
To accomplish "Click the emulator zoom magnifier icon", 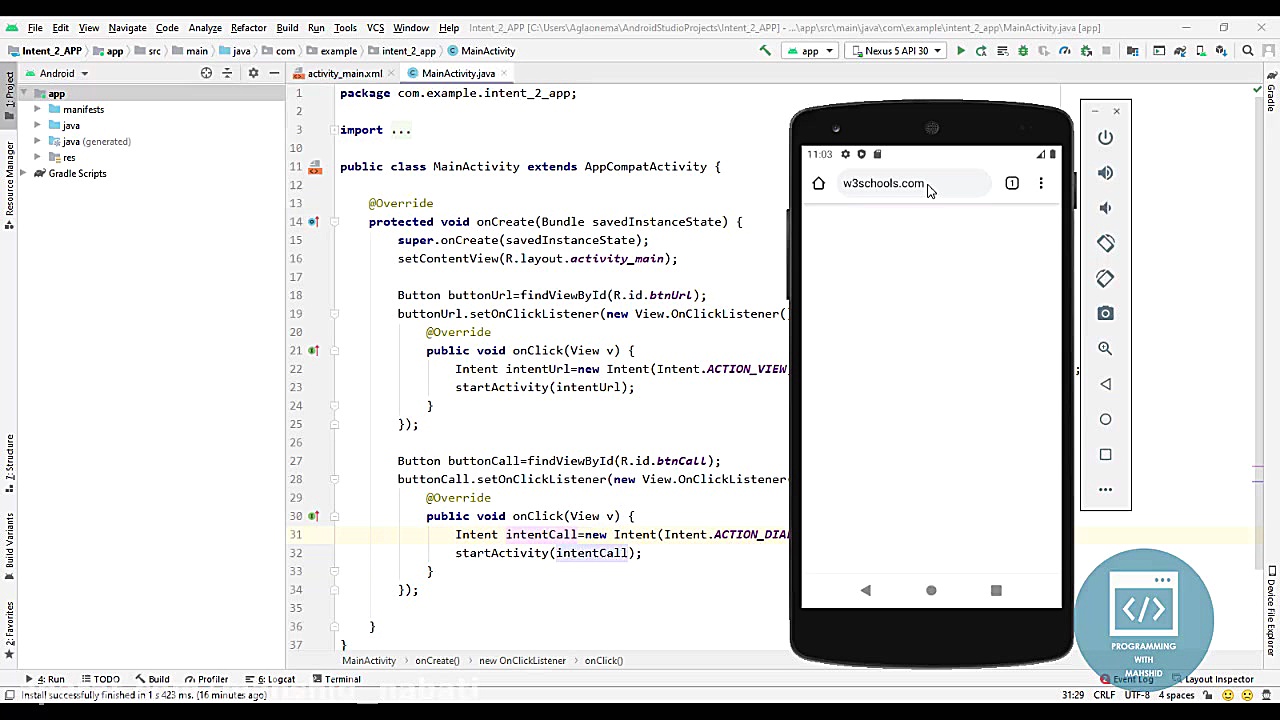I will tap(1105, 349).
